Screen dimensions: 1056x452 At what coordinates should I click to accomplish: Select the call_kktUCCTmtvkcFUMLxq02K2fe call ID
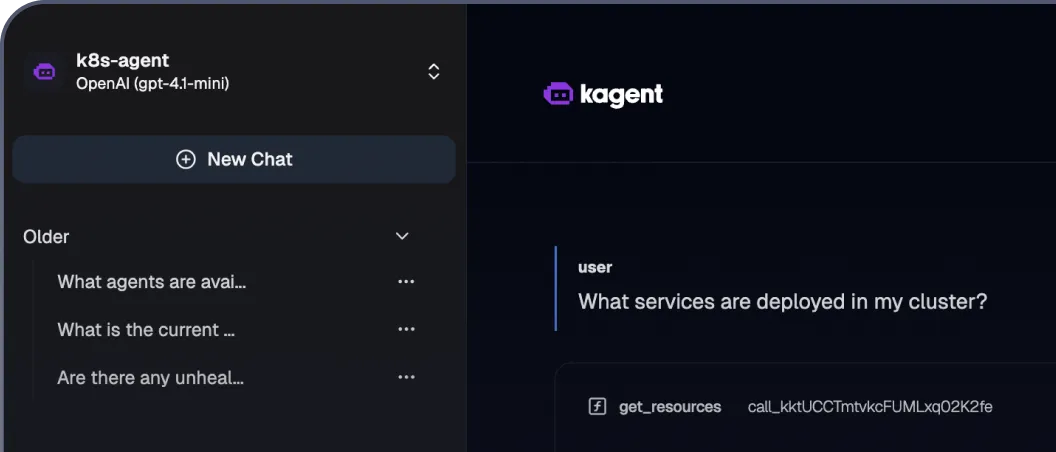(x=869, y=407)
